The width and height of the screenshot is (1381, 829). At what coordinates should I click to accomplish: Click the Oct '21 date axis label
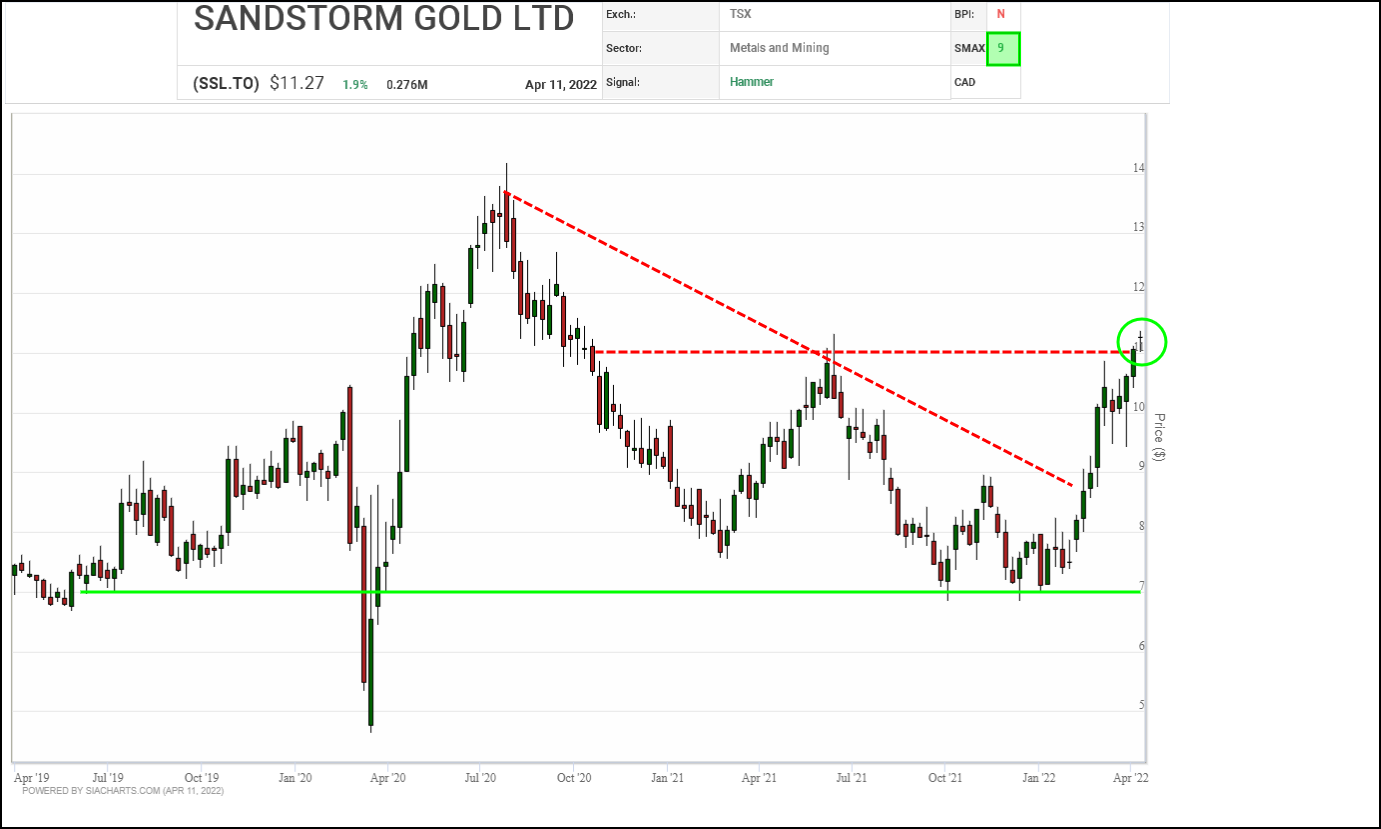[x=945, y=777]
